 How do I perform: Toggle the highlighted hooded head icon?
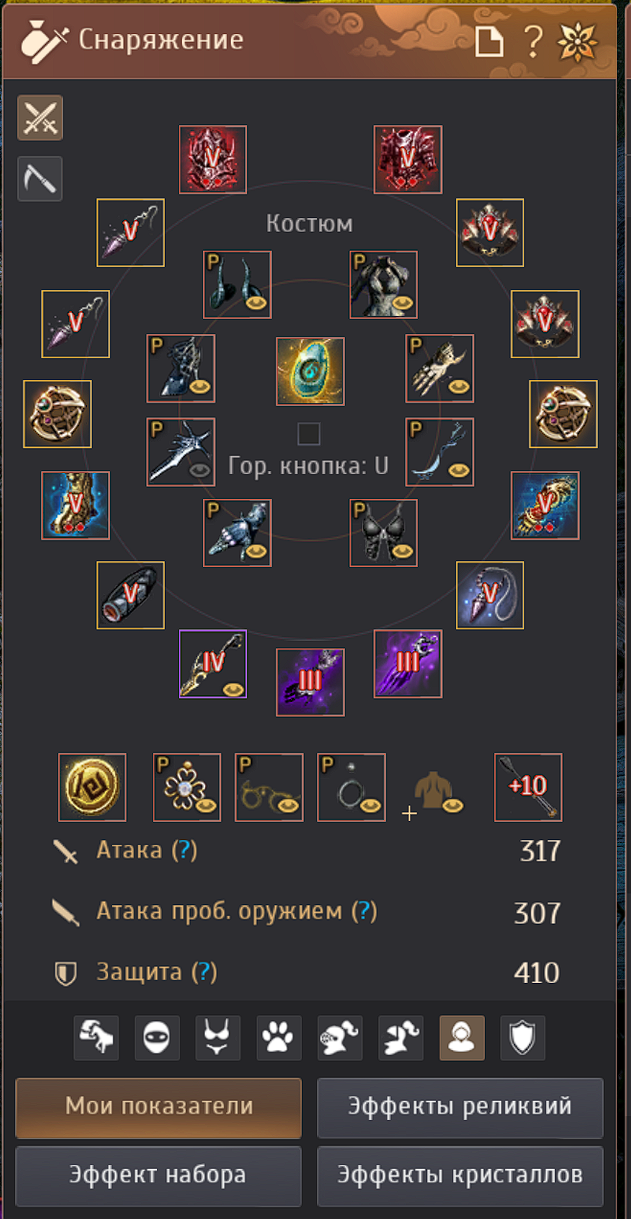tap(462, 1038)
